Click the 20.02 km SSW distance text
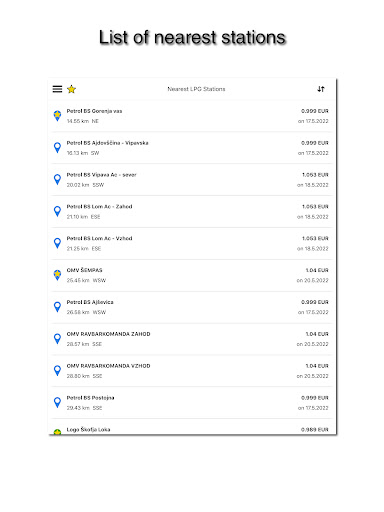384x512 pixels. [x=85, y=185]
